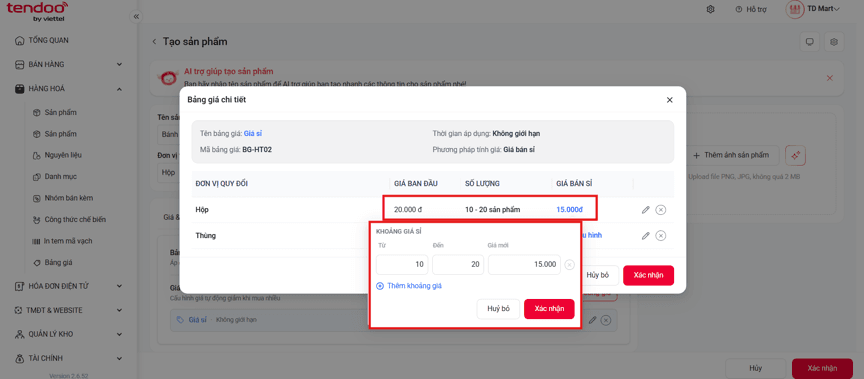864x379 pixels.
Task: Collapse the sidebar with the double-arrow button
Action: point(136,17)
